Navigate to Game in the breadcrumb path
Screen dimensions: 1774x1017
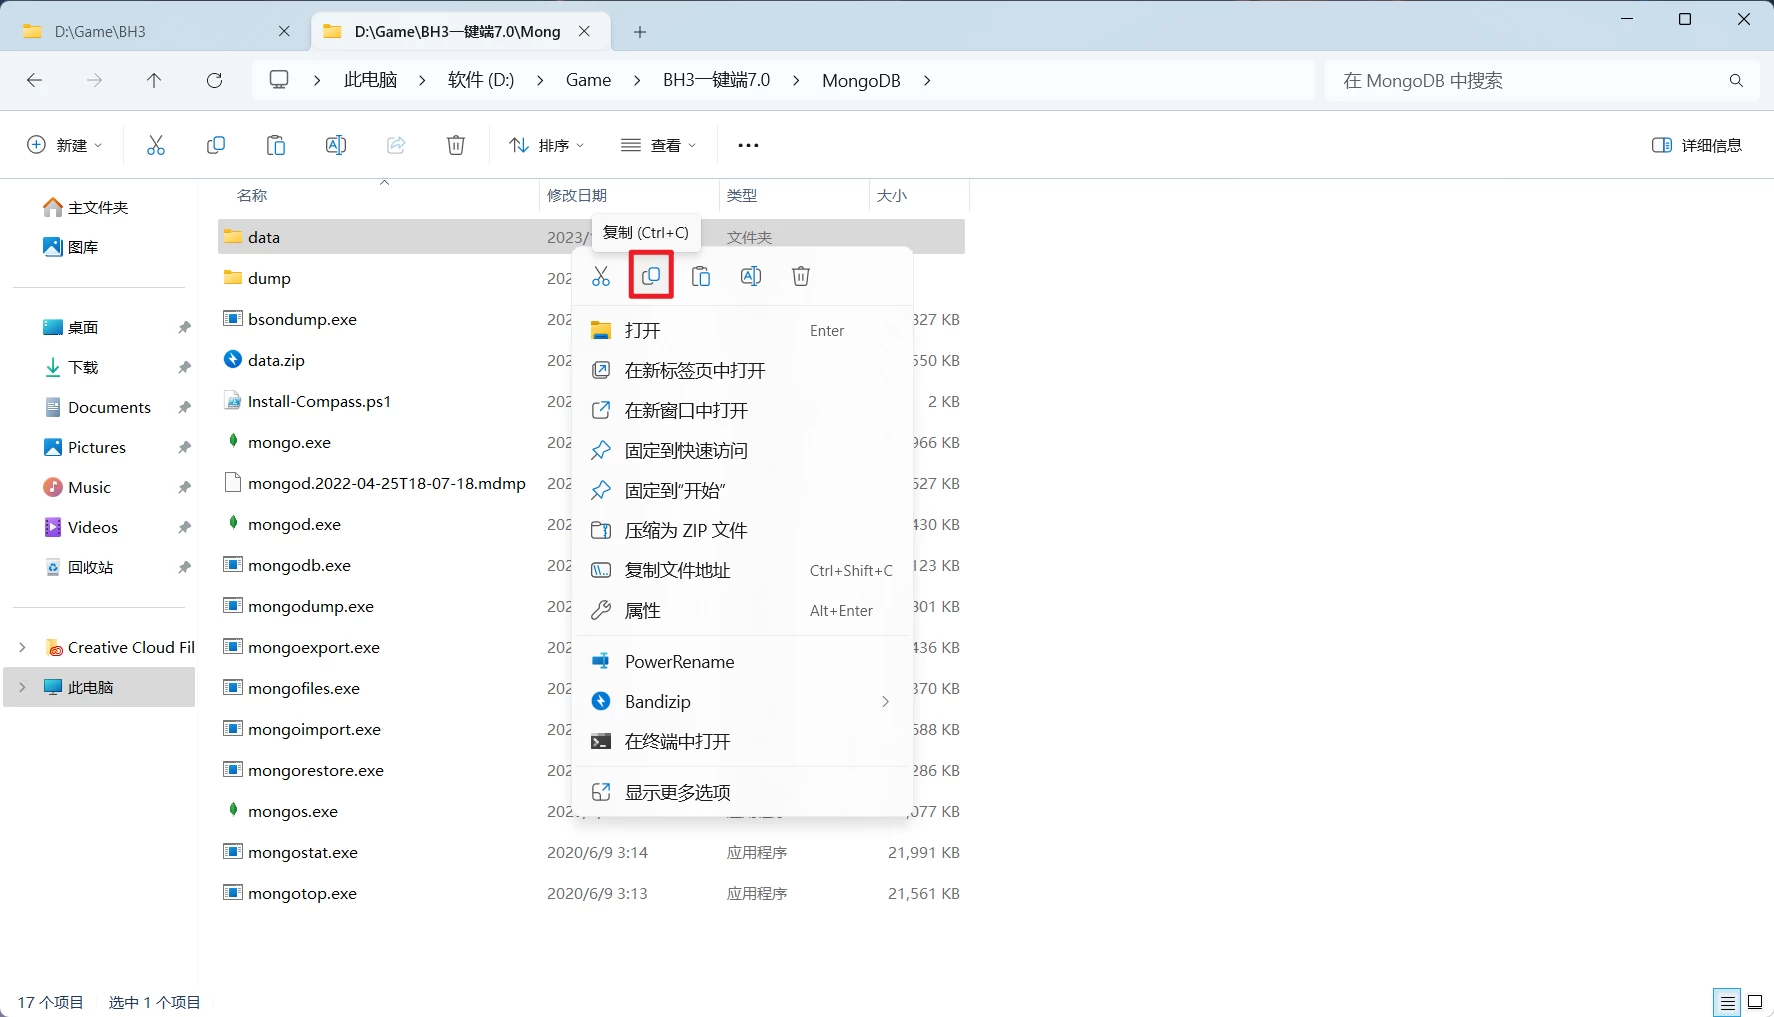588,80
